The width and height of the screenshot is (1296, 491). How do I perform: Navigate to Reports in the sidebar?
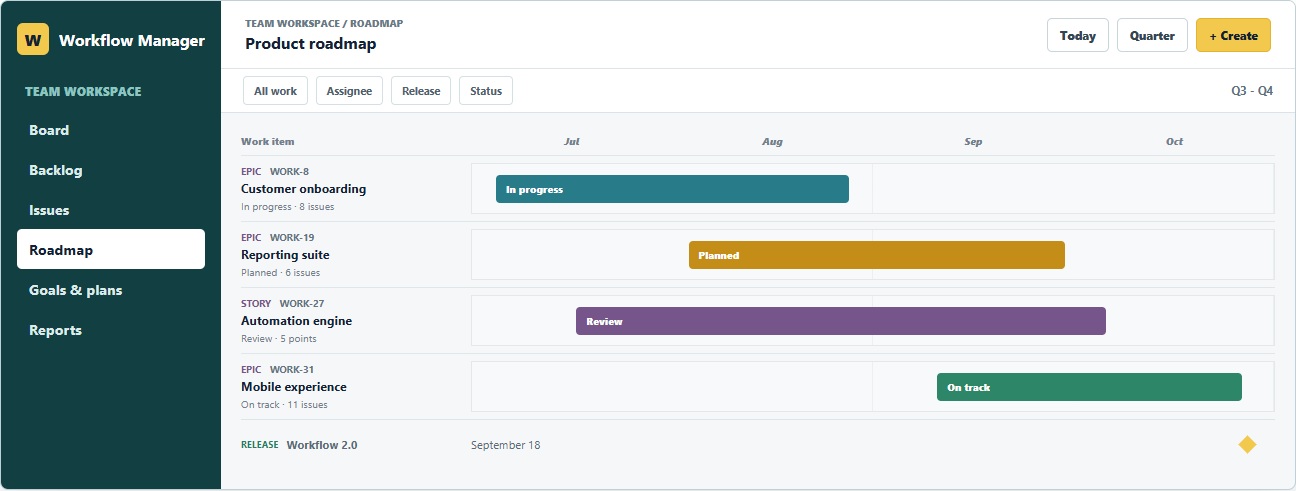tap(111, 330)
